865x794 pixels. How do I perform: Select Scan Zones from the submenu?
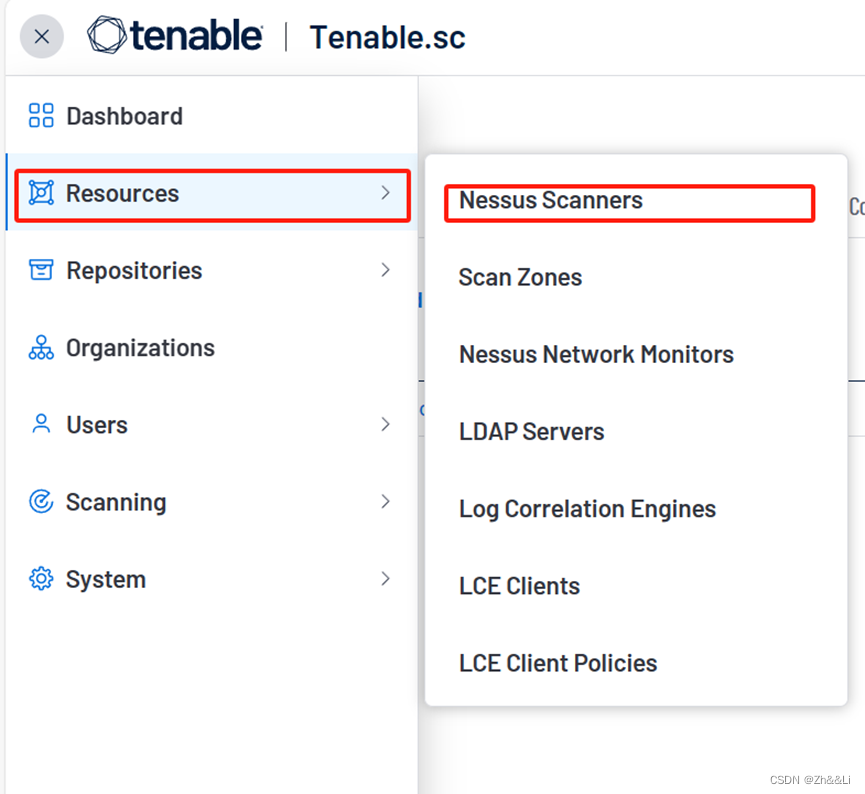pyautogui.click(x=519, y=277)
